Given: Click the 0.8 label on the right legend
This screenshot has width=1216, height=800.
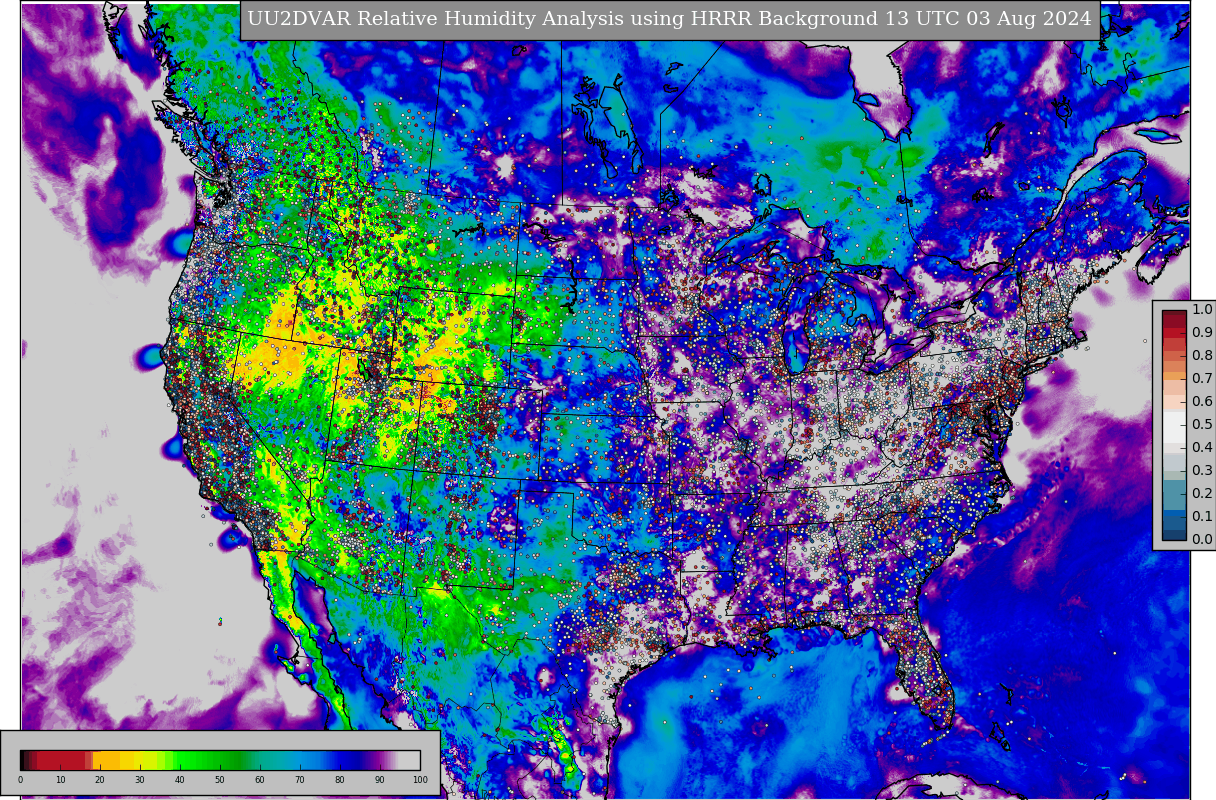Looking at the screenshot, I should [1202, 356].
